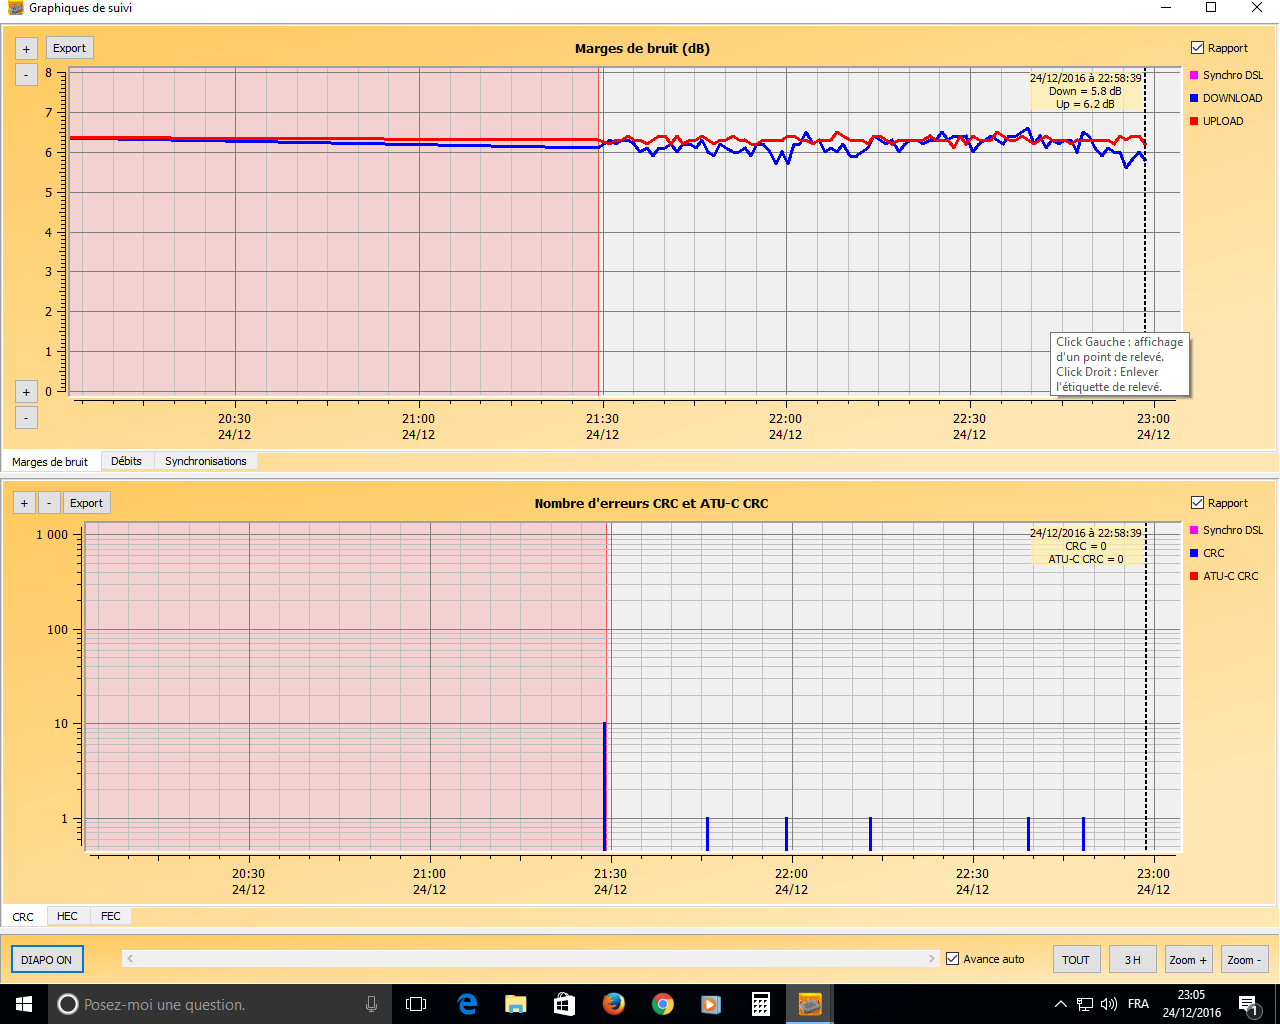The image size is (1280, 1024).
Task: Open the Task View icon
Action: (x=416, y=1004)
